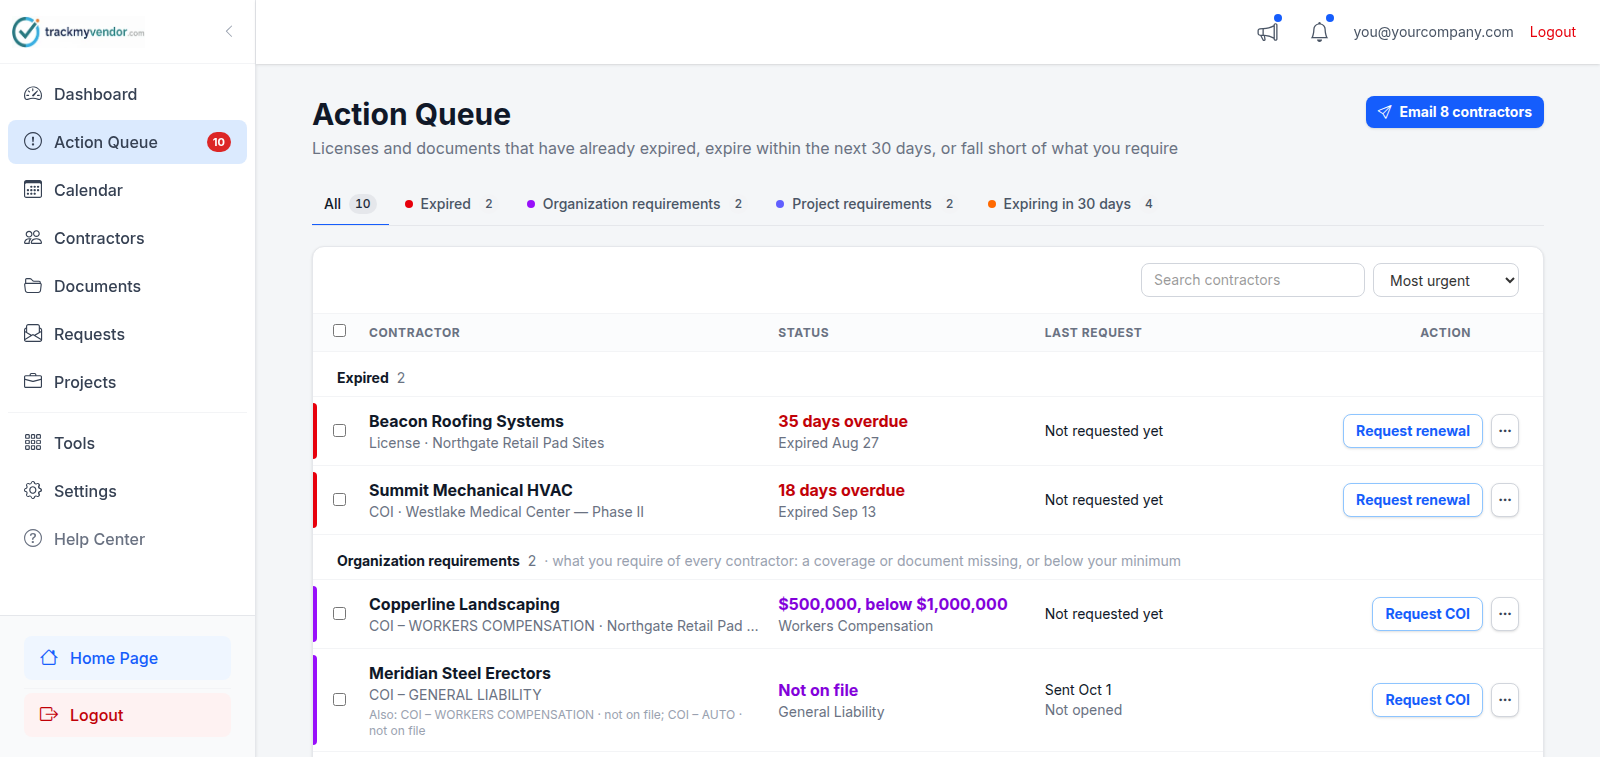Open the notifications bell icon
Screen dimensions: 1600x757
pyautogui.click(x=1320, y=32)
